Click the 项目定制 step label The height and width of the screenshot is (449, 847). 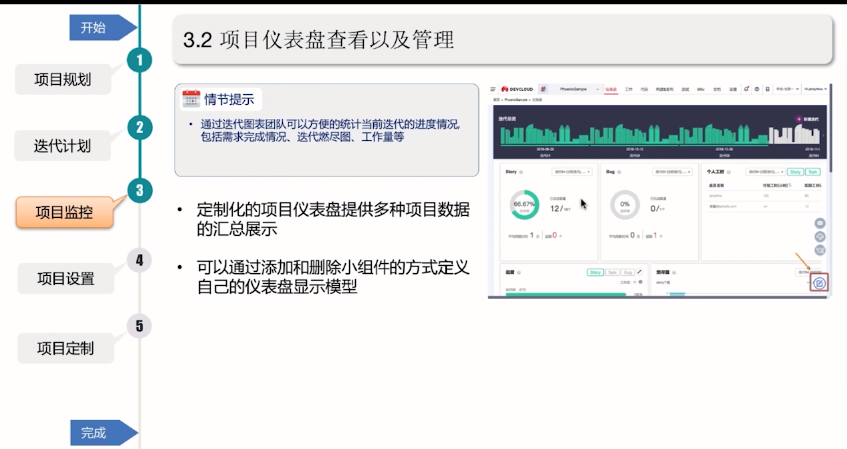[x=66, y=349]
